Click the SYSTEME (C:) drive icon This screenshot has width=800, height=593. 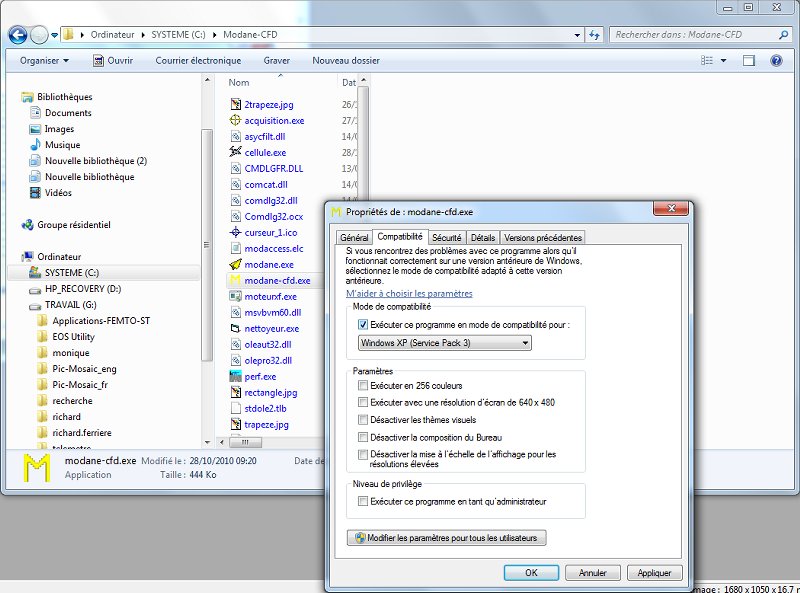click(x=35, y=273)
